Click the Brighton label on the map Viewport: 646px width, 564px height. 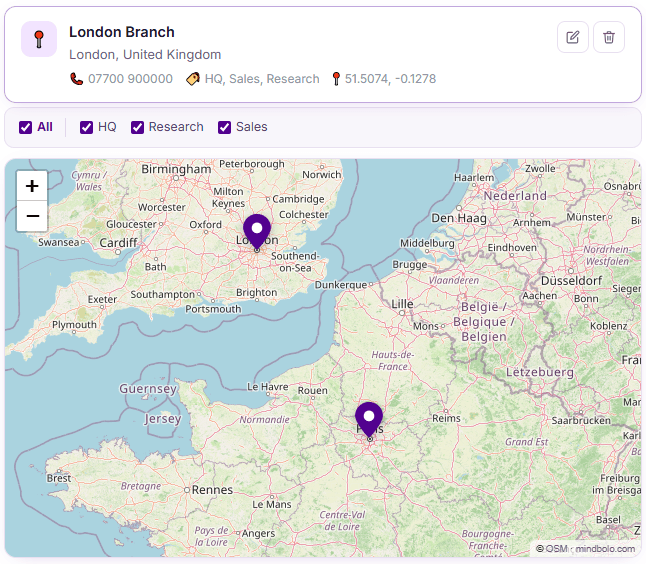(256, 293)
